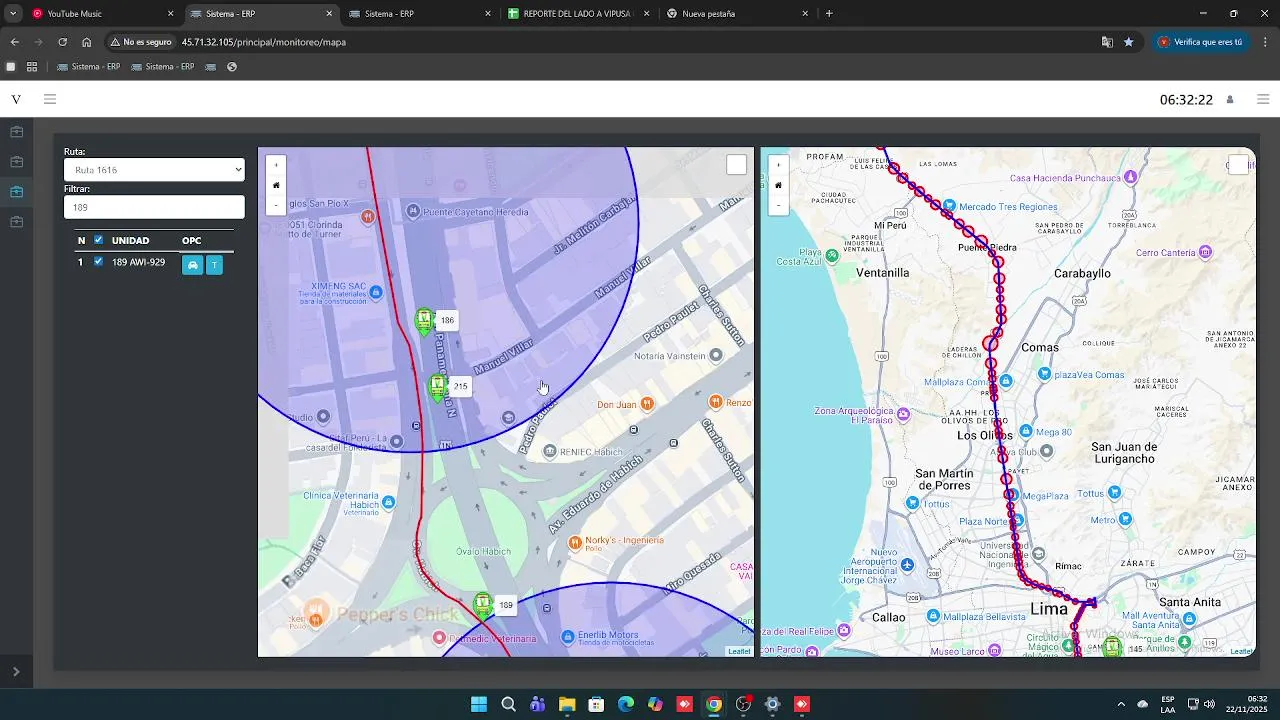Select bus marker 215 on the left map
The width and height of the screenshot is (1280, 720).
click(x=437, y=387)
